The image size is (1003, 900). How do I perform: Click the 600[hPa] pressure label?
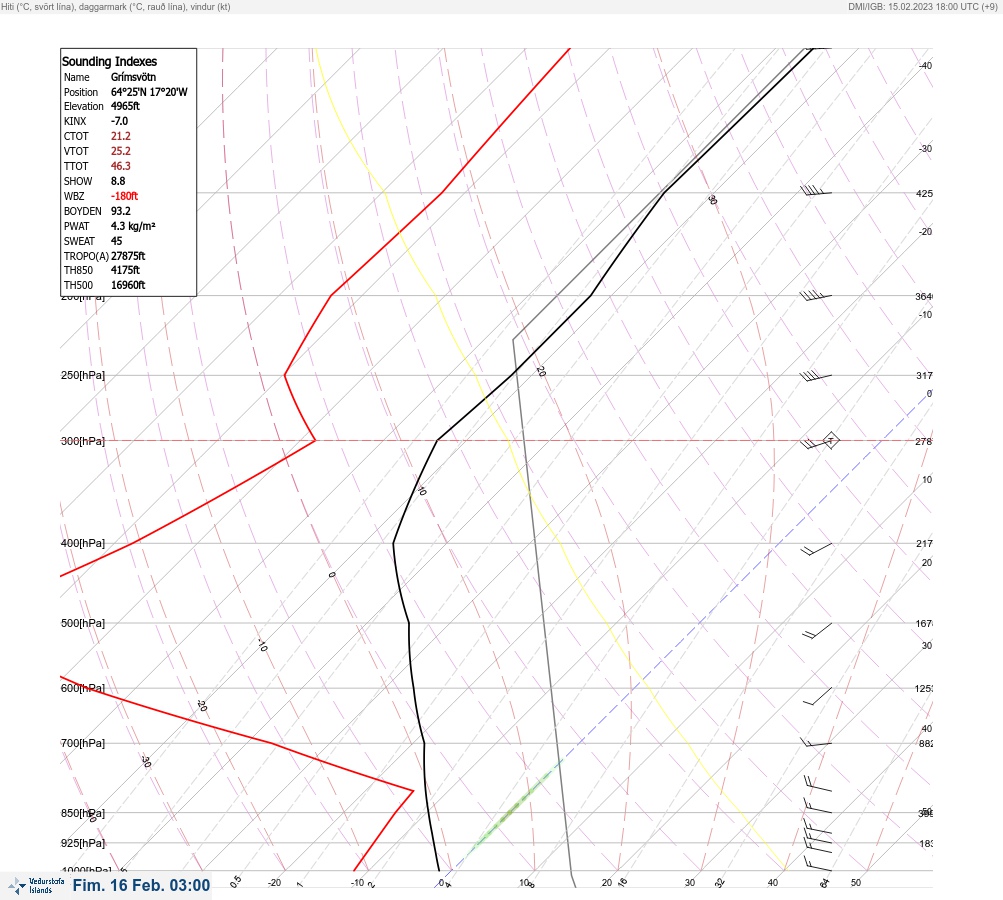pyautogui.click(x=83, y=688)
